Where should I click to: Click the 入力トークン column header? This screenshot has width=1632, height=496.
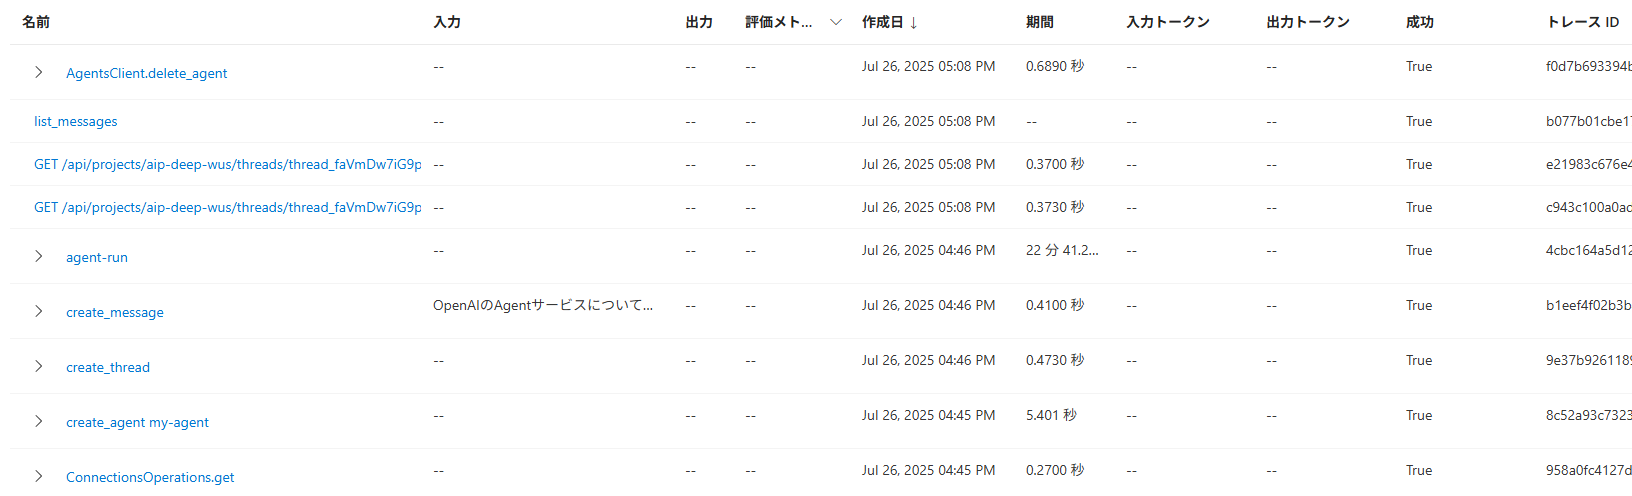(x=1168, y=22)
